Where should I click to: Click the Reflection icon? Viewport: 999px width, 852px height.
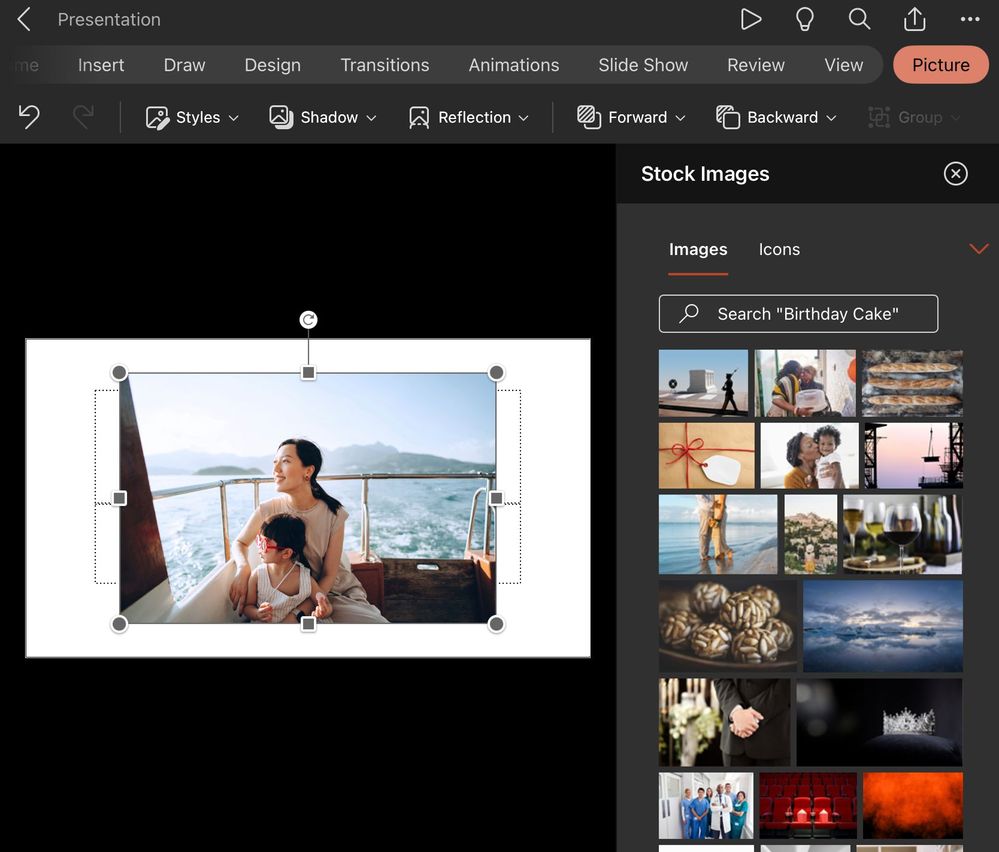(x=419, y=118)
